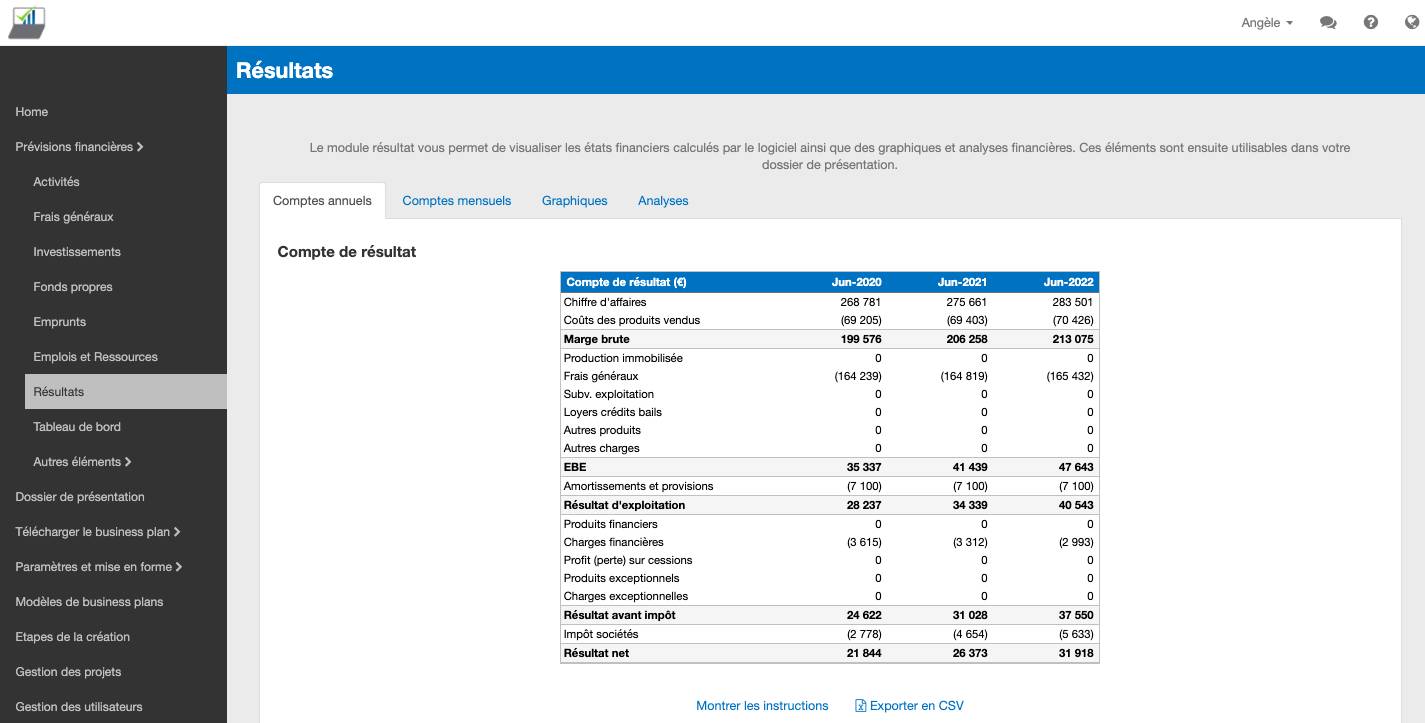Switch to the Comptes mensuels tab

456,201
